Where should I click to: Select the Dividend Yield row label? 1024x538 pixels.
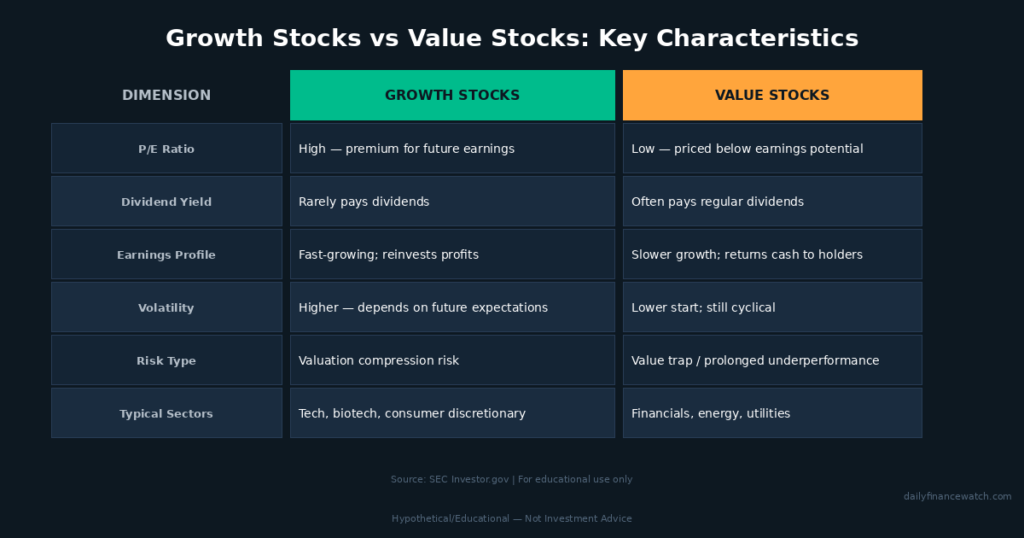click(167, 202)
